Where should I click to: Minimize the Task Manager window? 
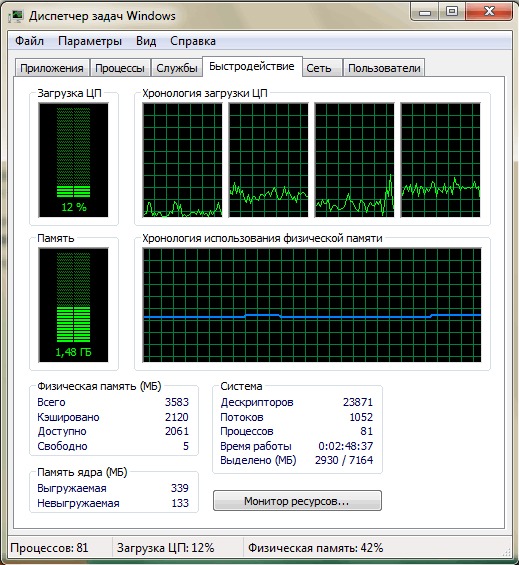(425, 12)
